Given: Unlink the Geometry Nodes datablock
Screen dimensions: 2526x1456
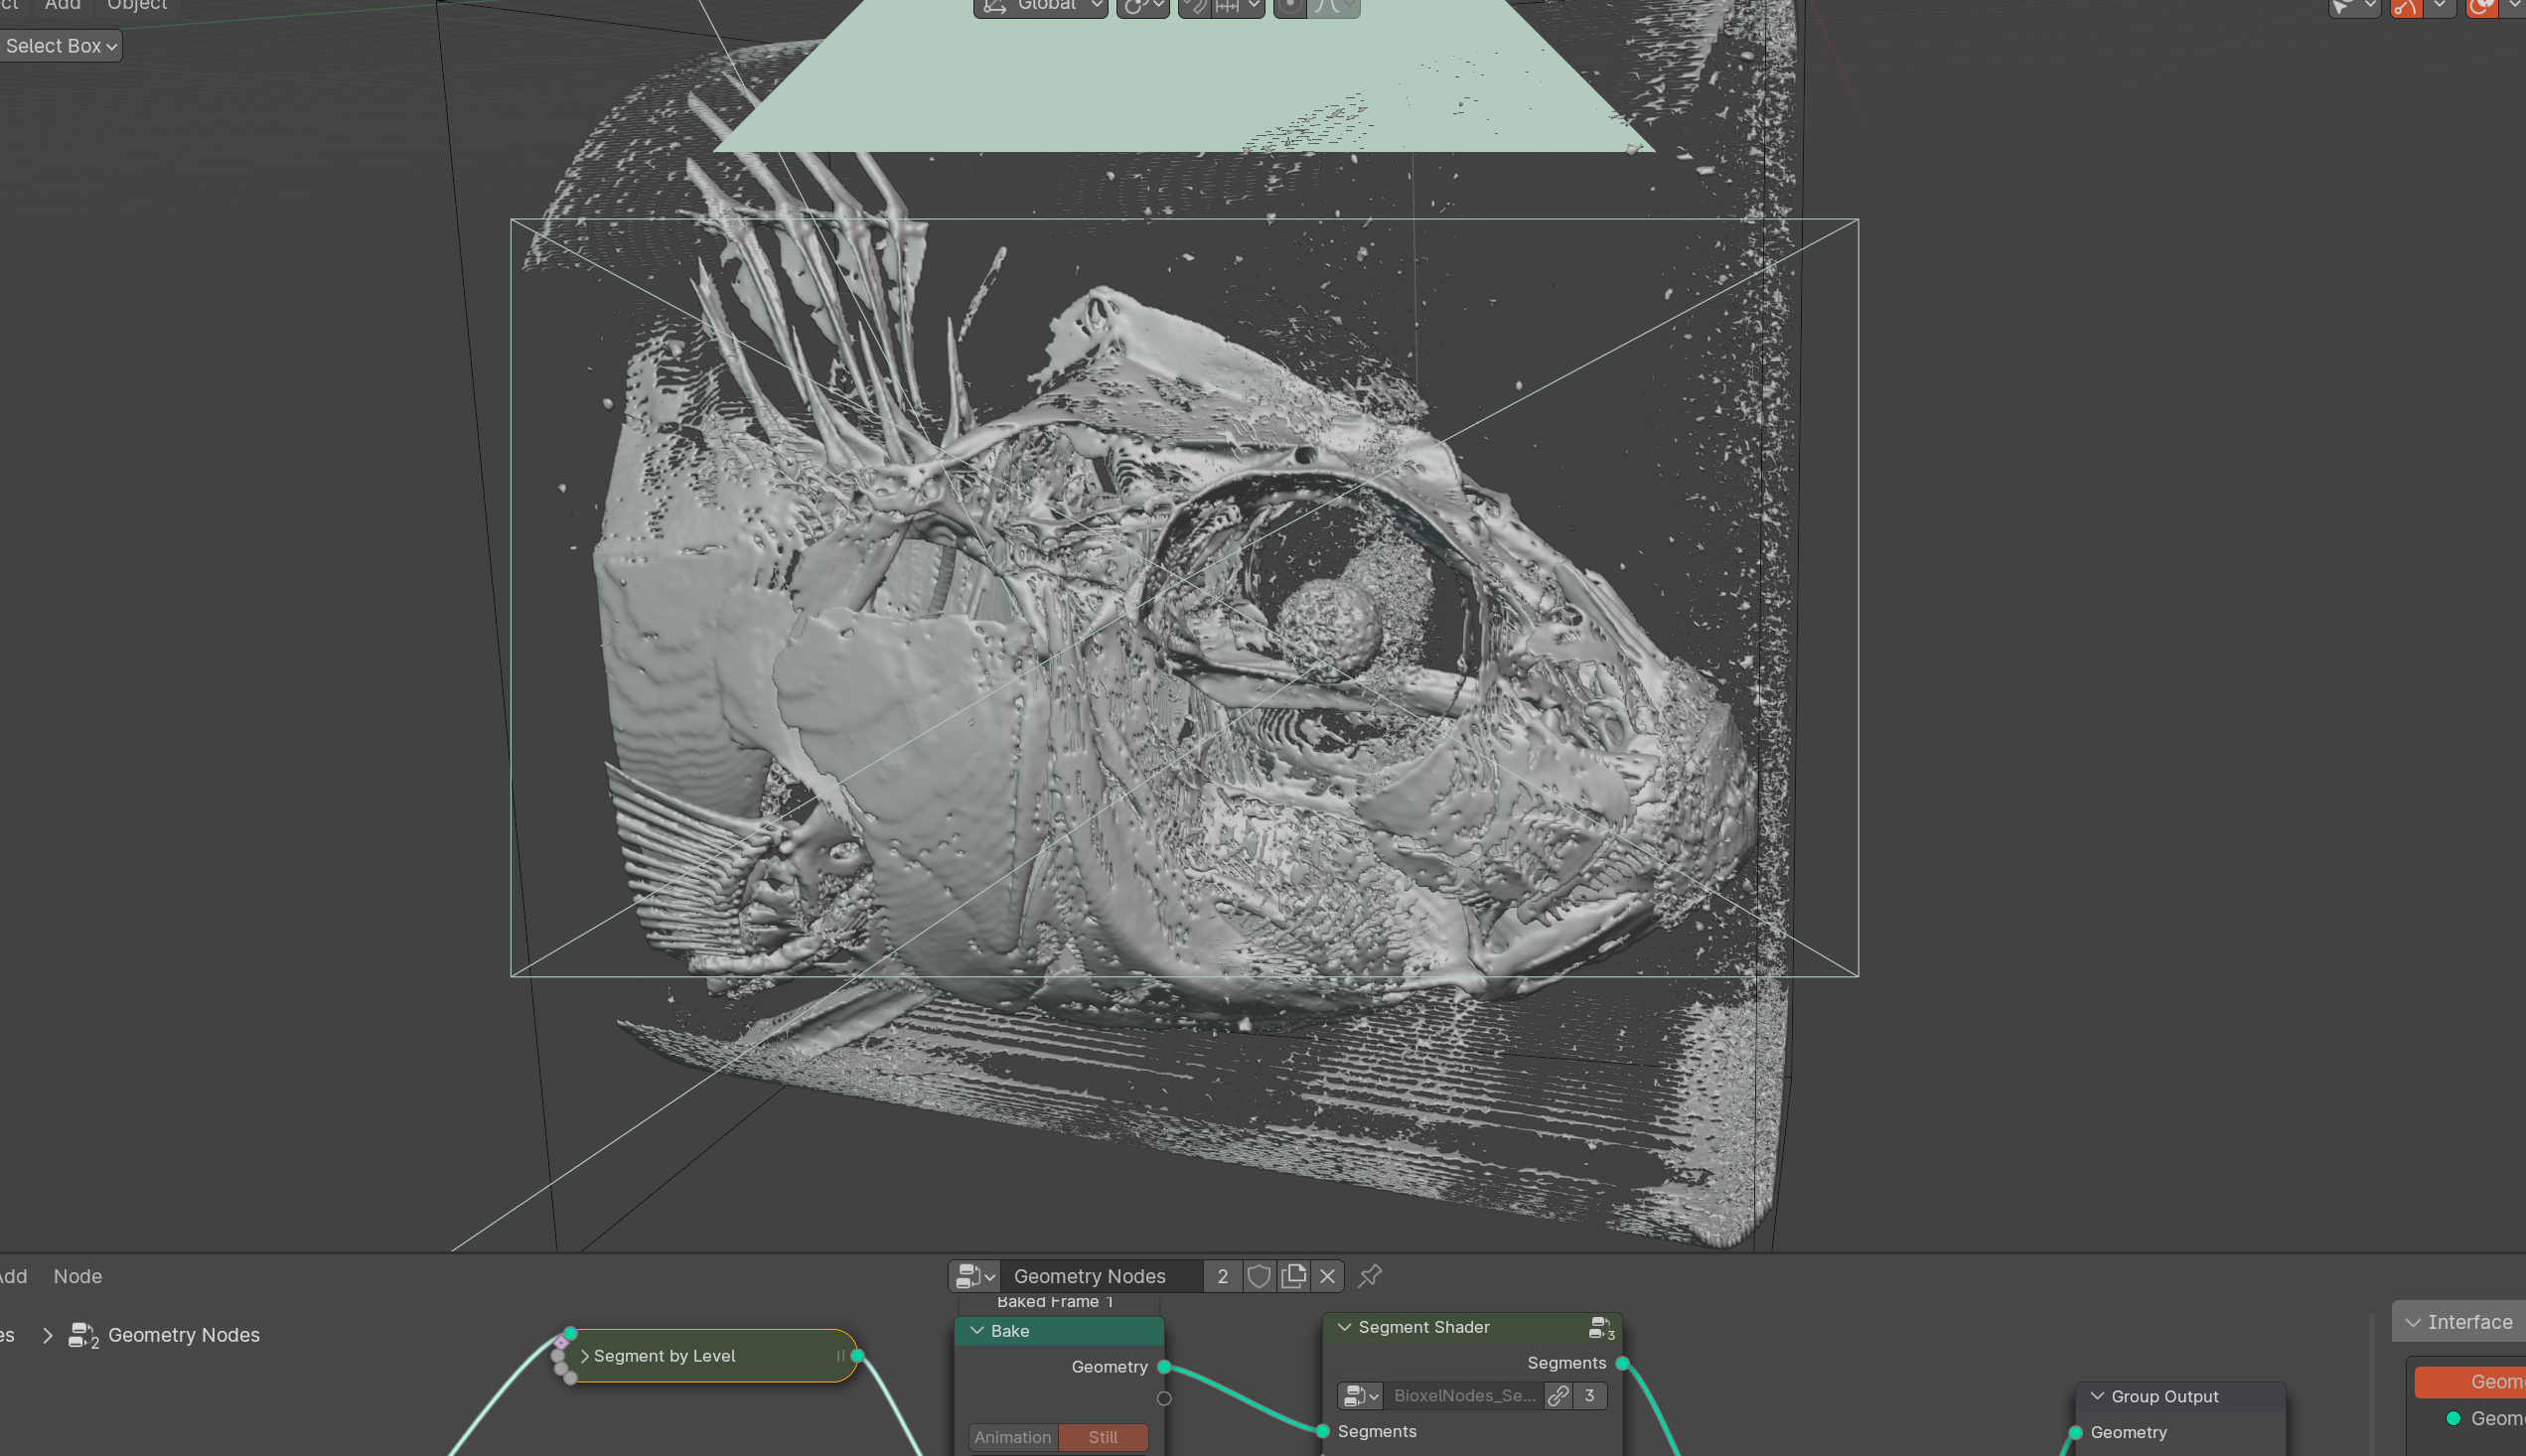Looking at the screenshot, I should click(1327, 1276).
